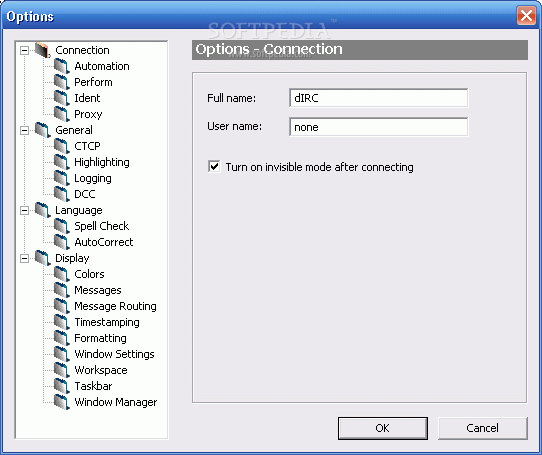Click the Highlighting book icon
Image resolution: width=542 pixels, height=455 pixels.
tap(62, 162)
